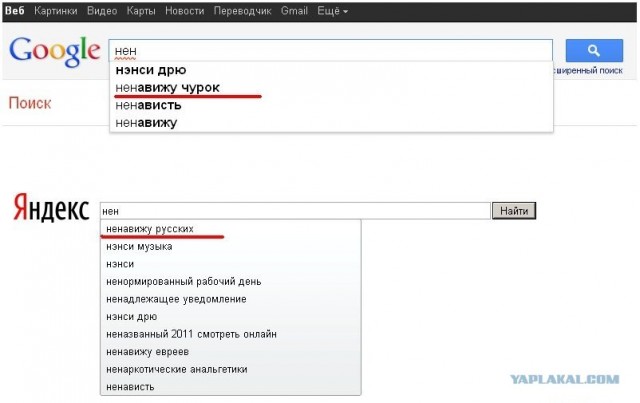
Task: Click the Google logo
Action: click(x=55, y=51)
